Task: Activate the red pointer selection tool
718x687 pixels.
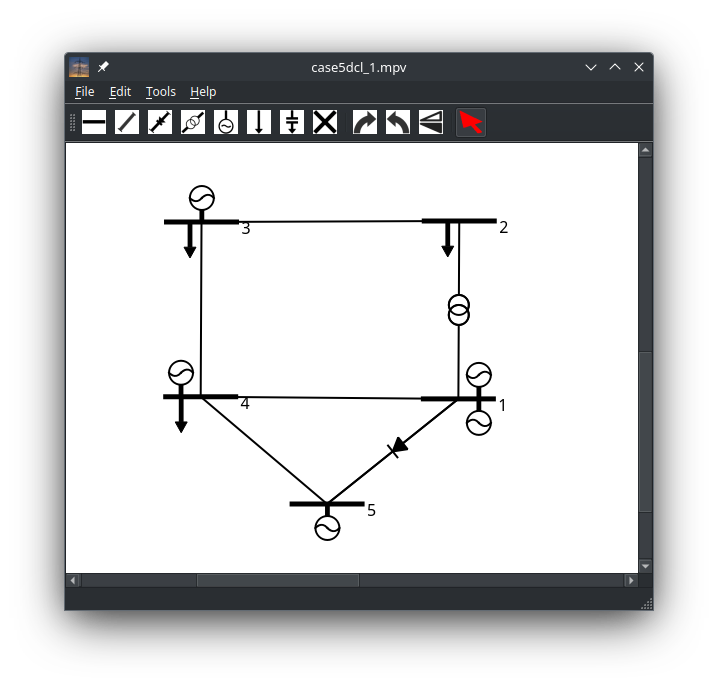Action: click(x=471, y=122)
